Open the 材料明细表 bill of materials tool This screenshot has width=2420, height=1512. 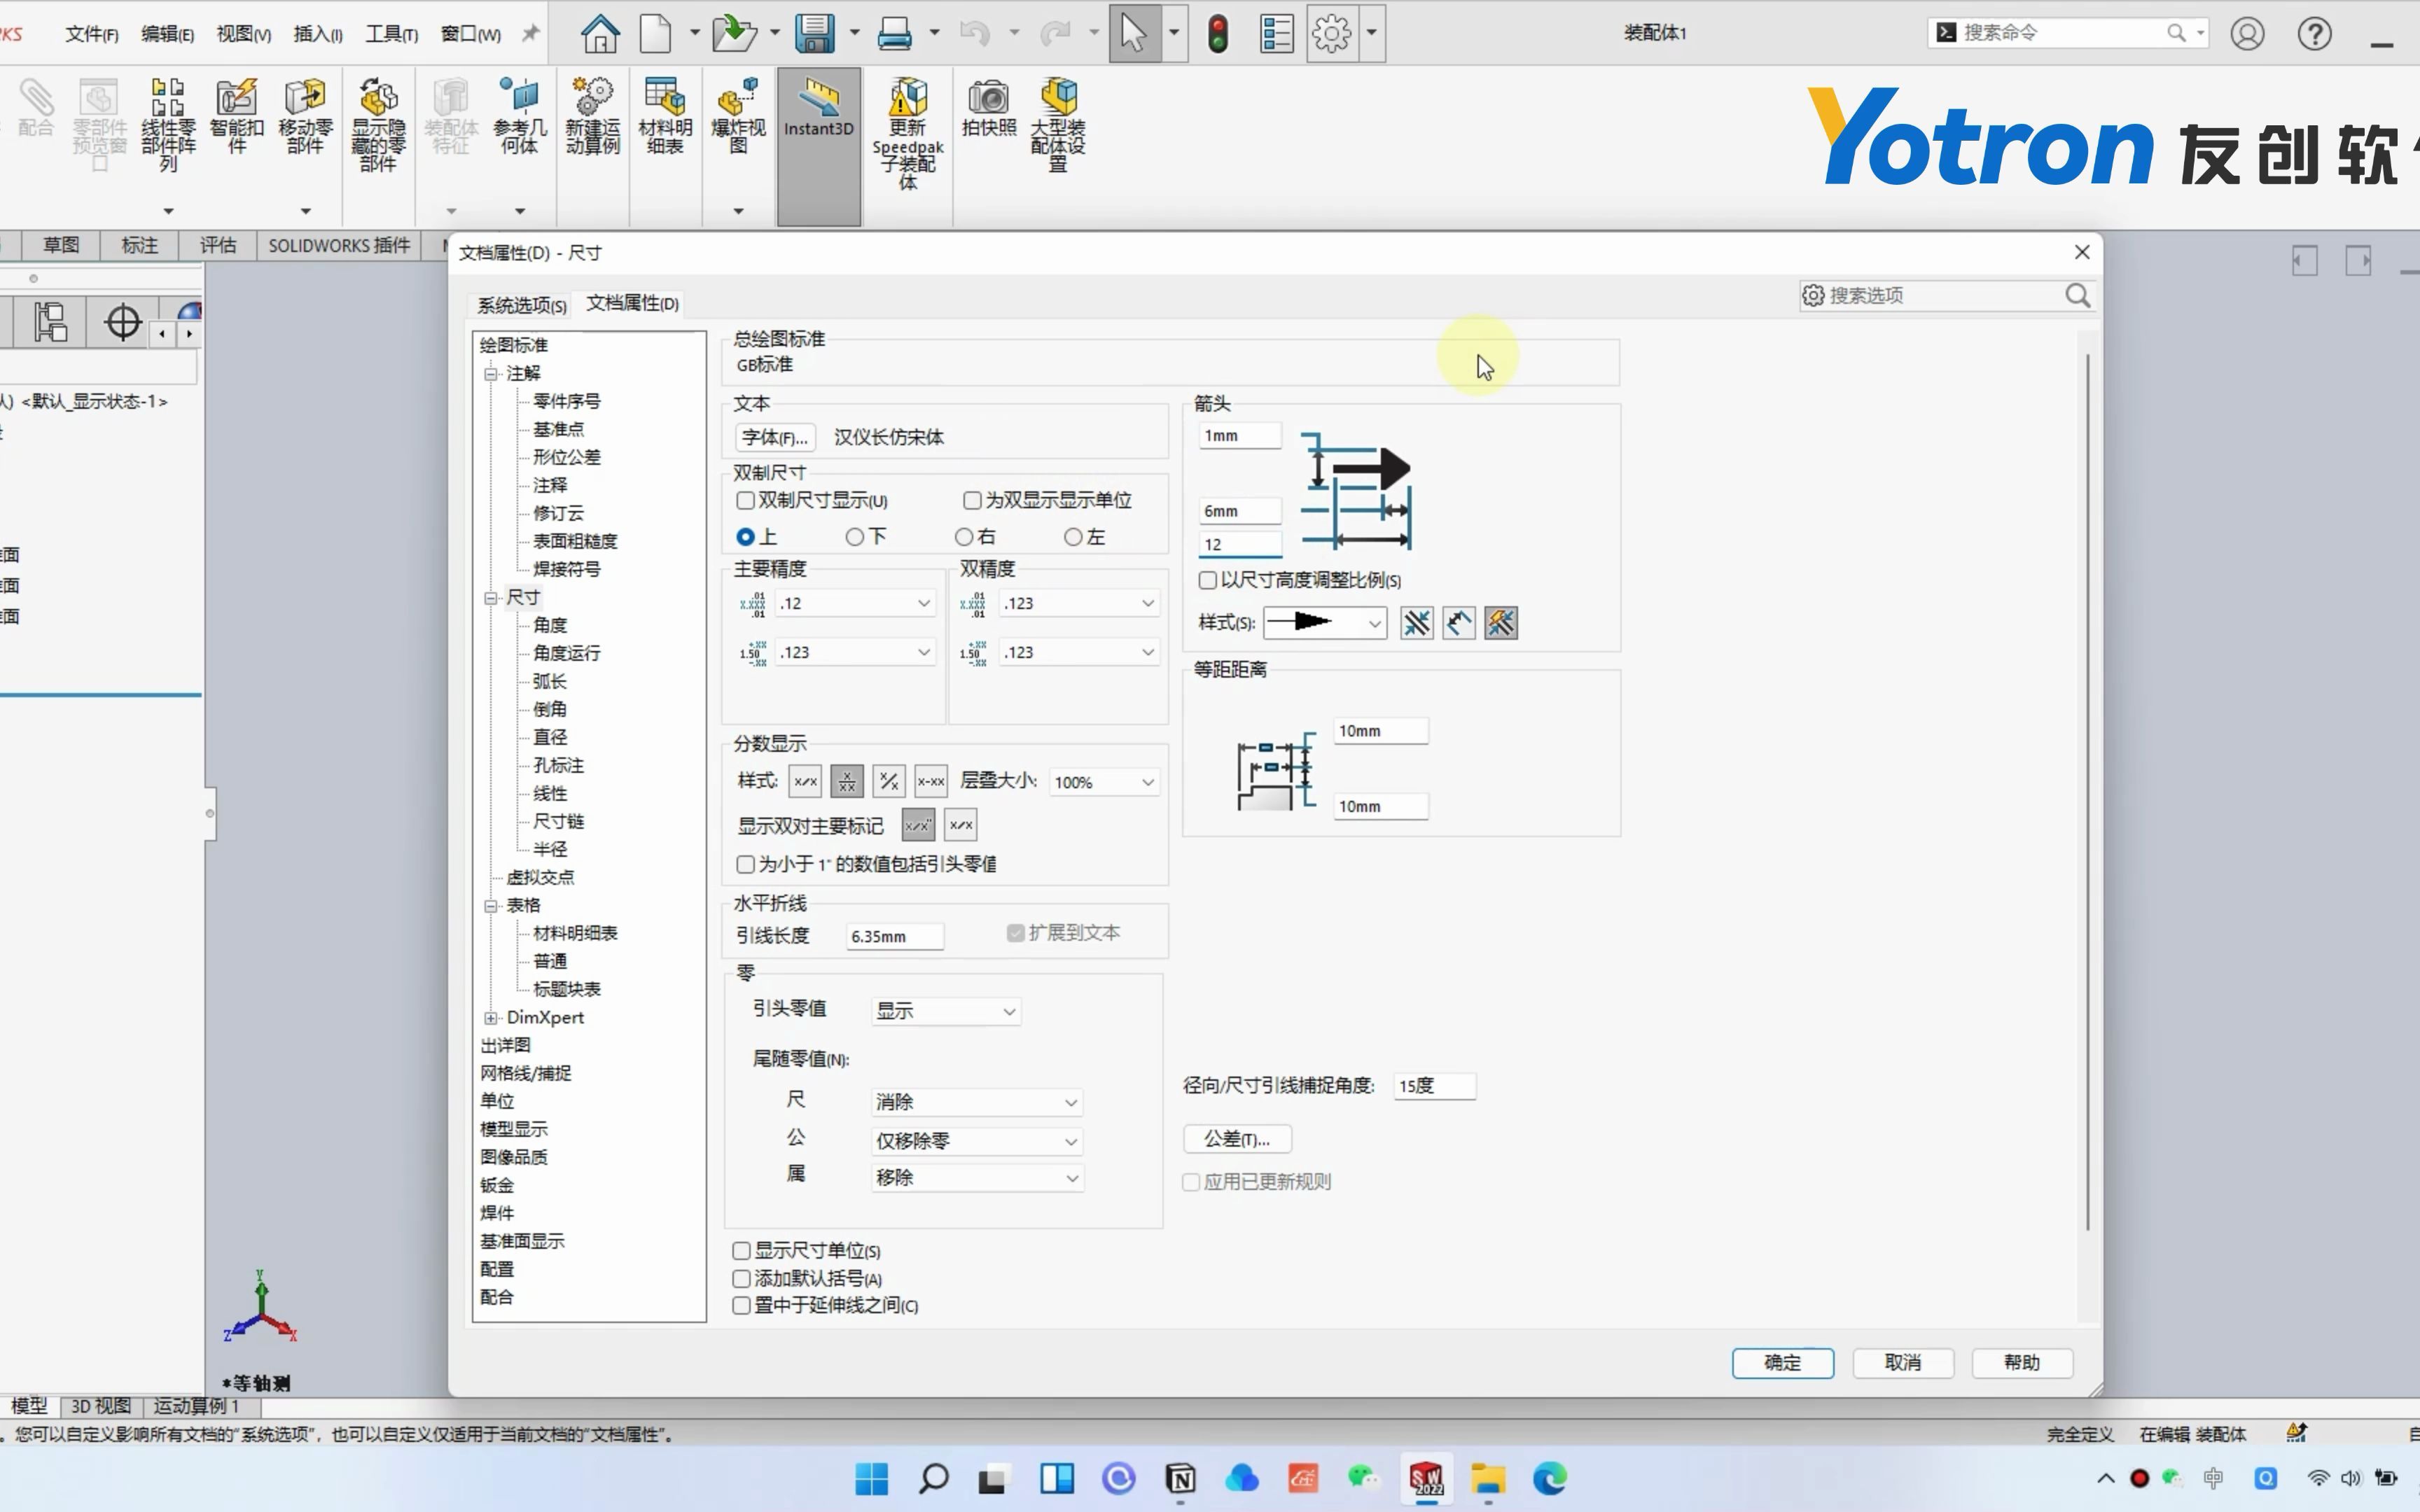[664, 115]
